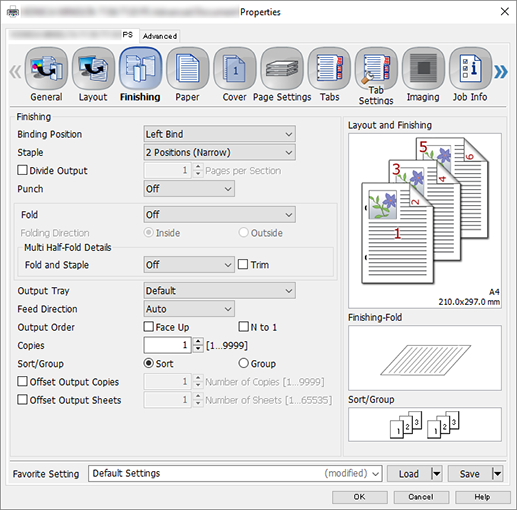Switch to the Advanced tab

coord(160,36)
